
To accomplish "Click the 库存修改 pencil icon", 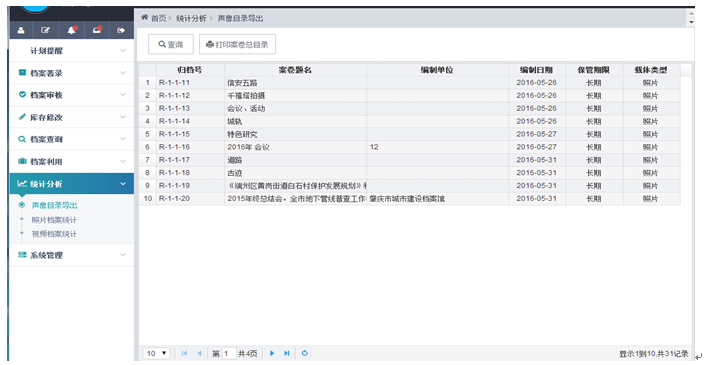I will coord(22,117).
